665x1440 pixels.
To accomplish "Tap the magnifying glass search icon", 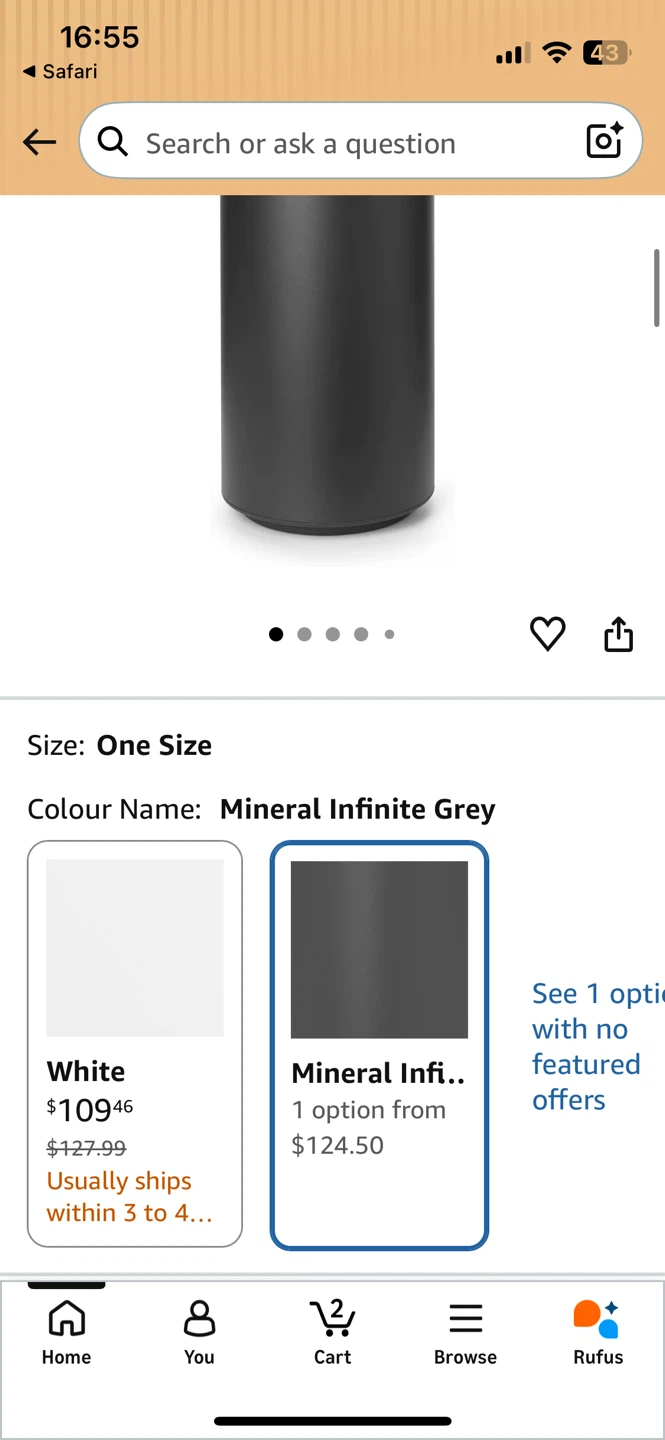I will pos(113,142).
